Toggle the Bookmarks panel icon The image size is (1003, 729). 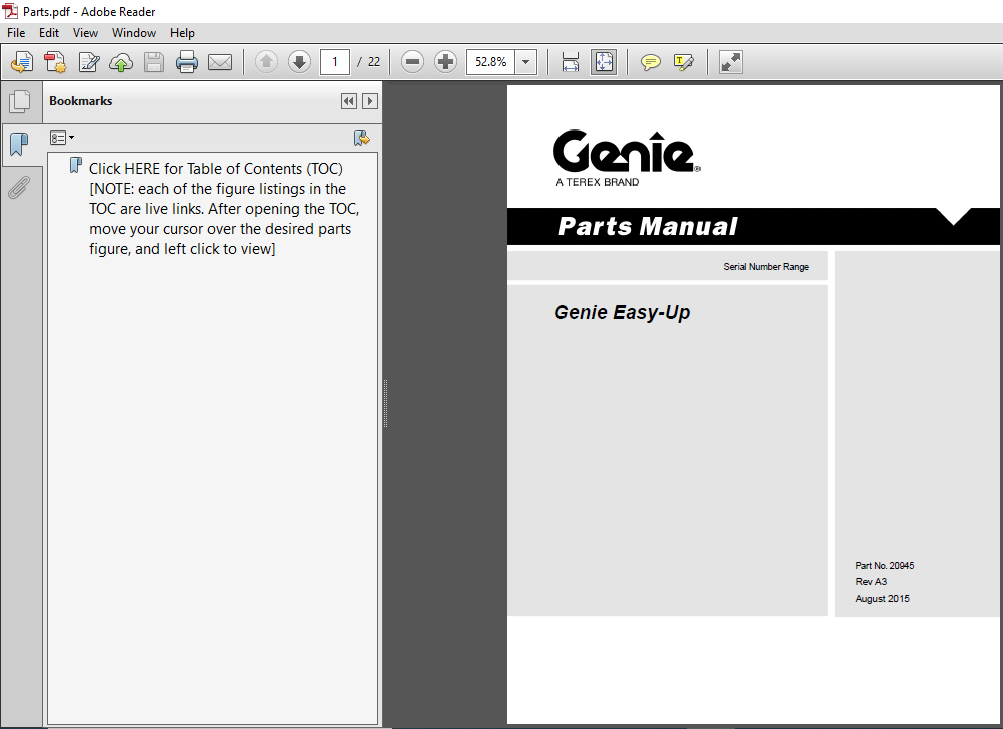[x=20, y=145]
